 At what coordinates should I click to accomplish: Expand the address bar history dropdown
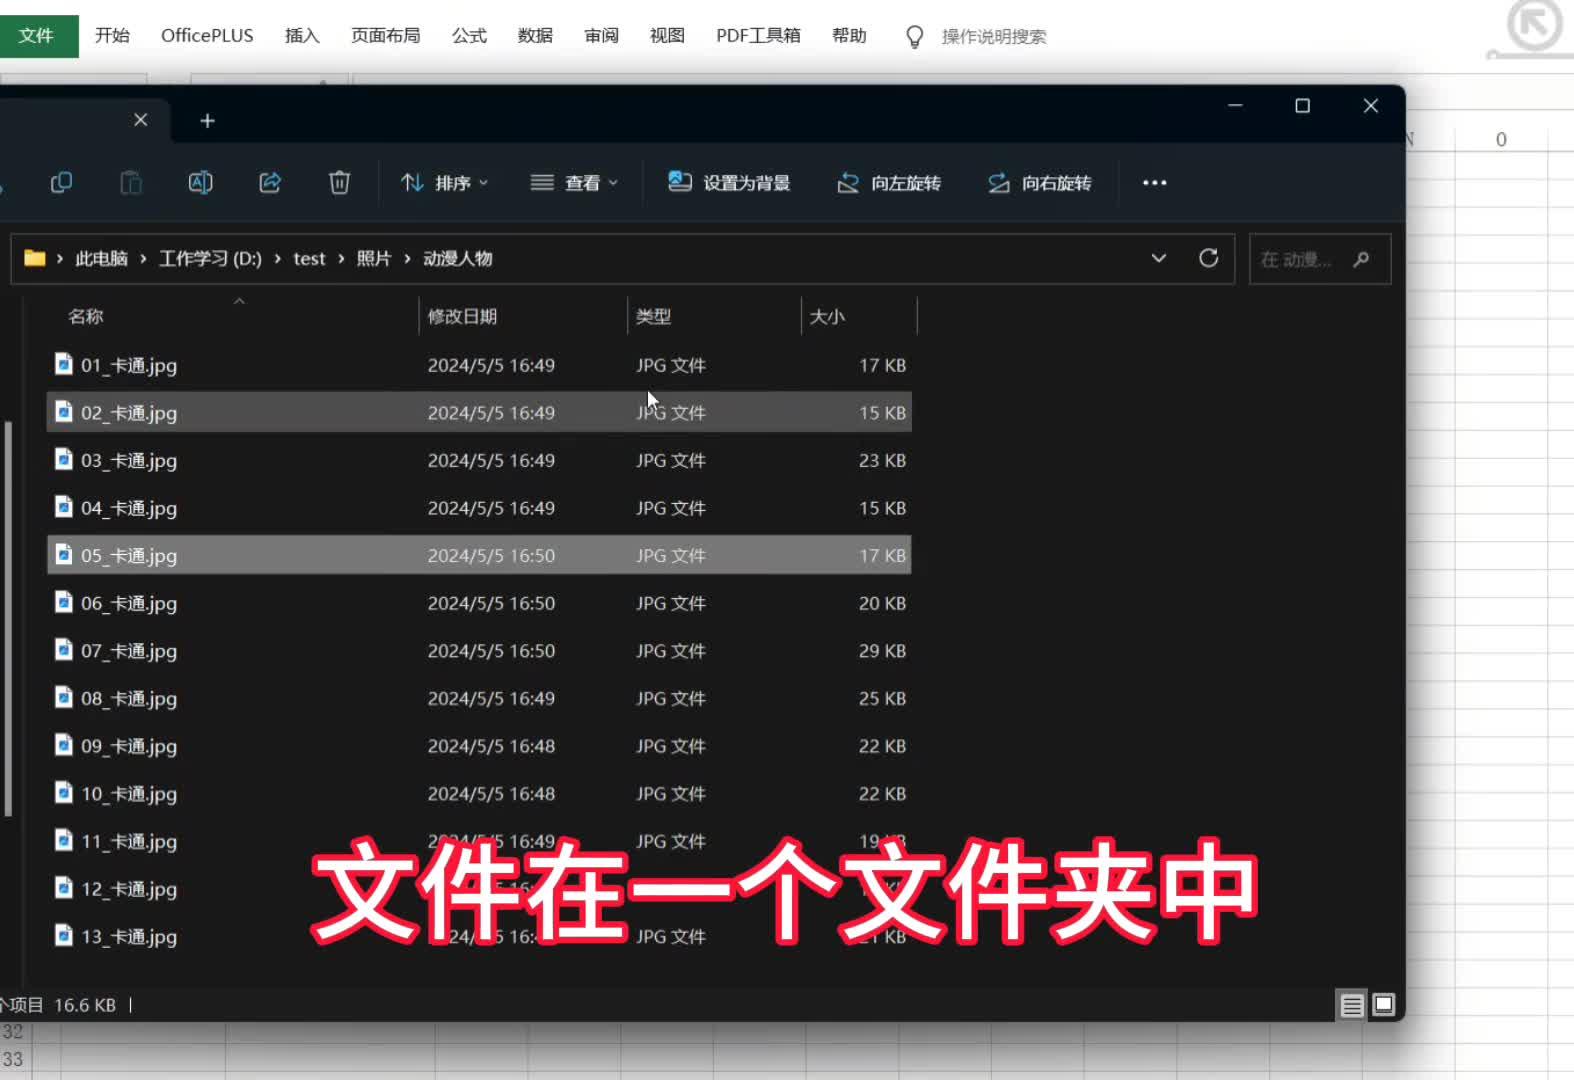click(x=1159, y=259)
